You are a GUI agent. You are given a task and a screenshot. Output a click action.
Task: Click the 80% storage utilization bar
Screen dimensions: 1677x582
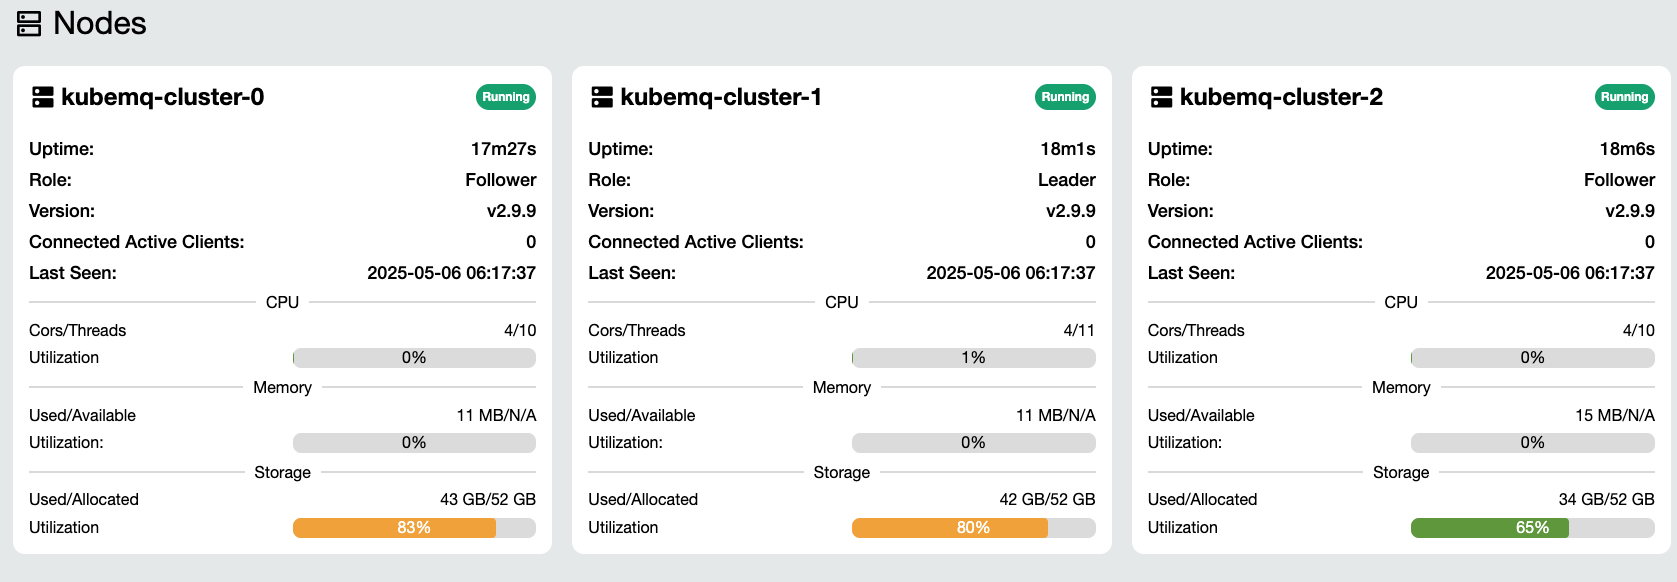point(973,528)
